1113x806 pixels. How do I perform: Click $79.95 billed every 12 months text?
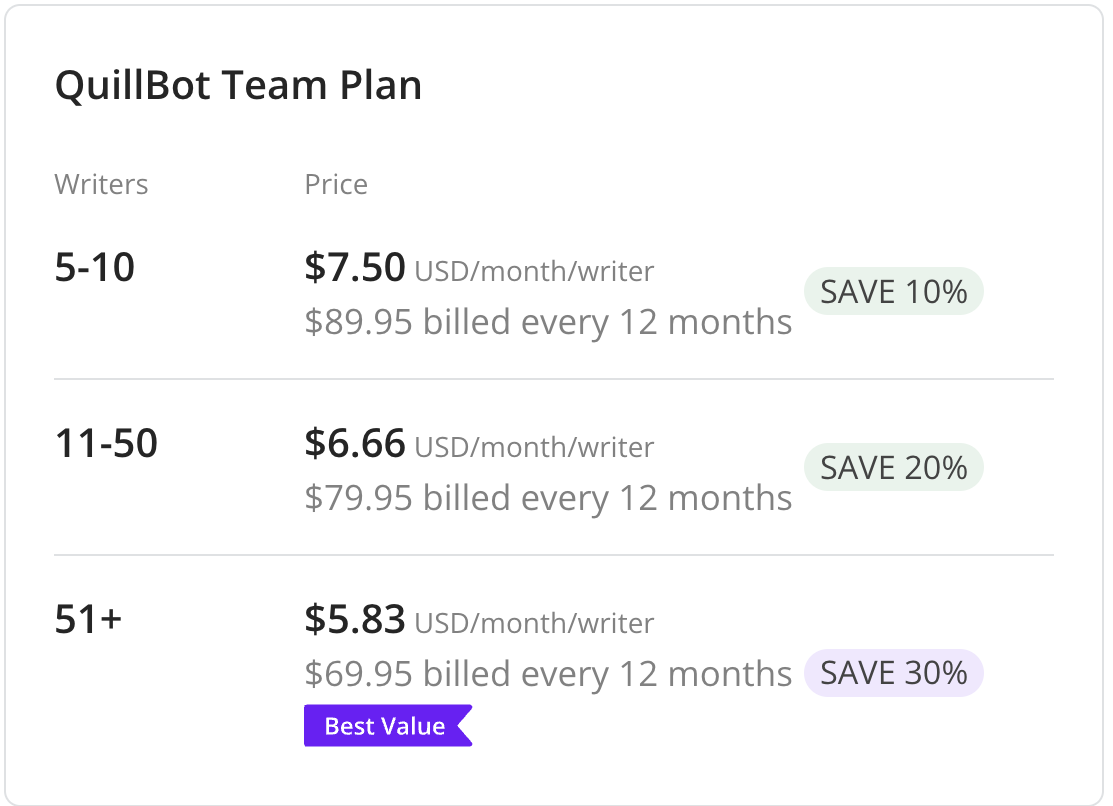548,498
